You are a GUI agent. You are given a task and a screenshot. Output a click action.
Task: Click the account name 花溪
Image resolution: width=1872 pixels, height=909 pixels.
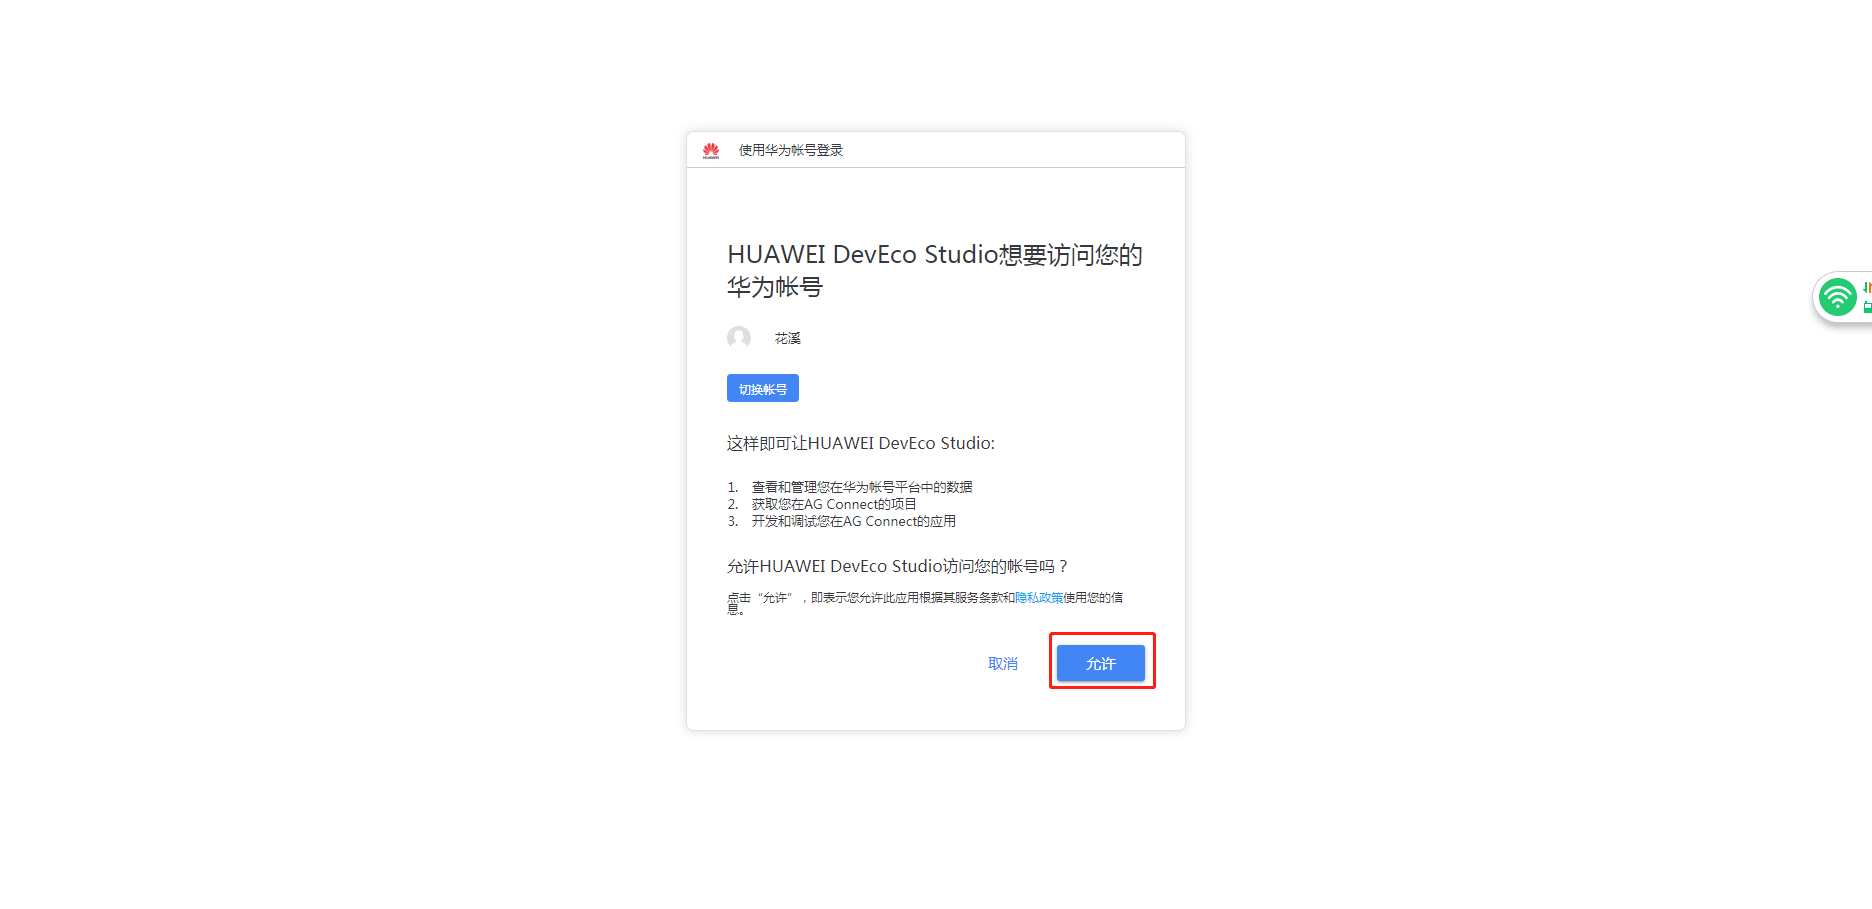tap(788, 338)
